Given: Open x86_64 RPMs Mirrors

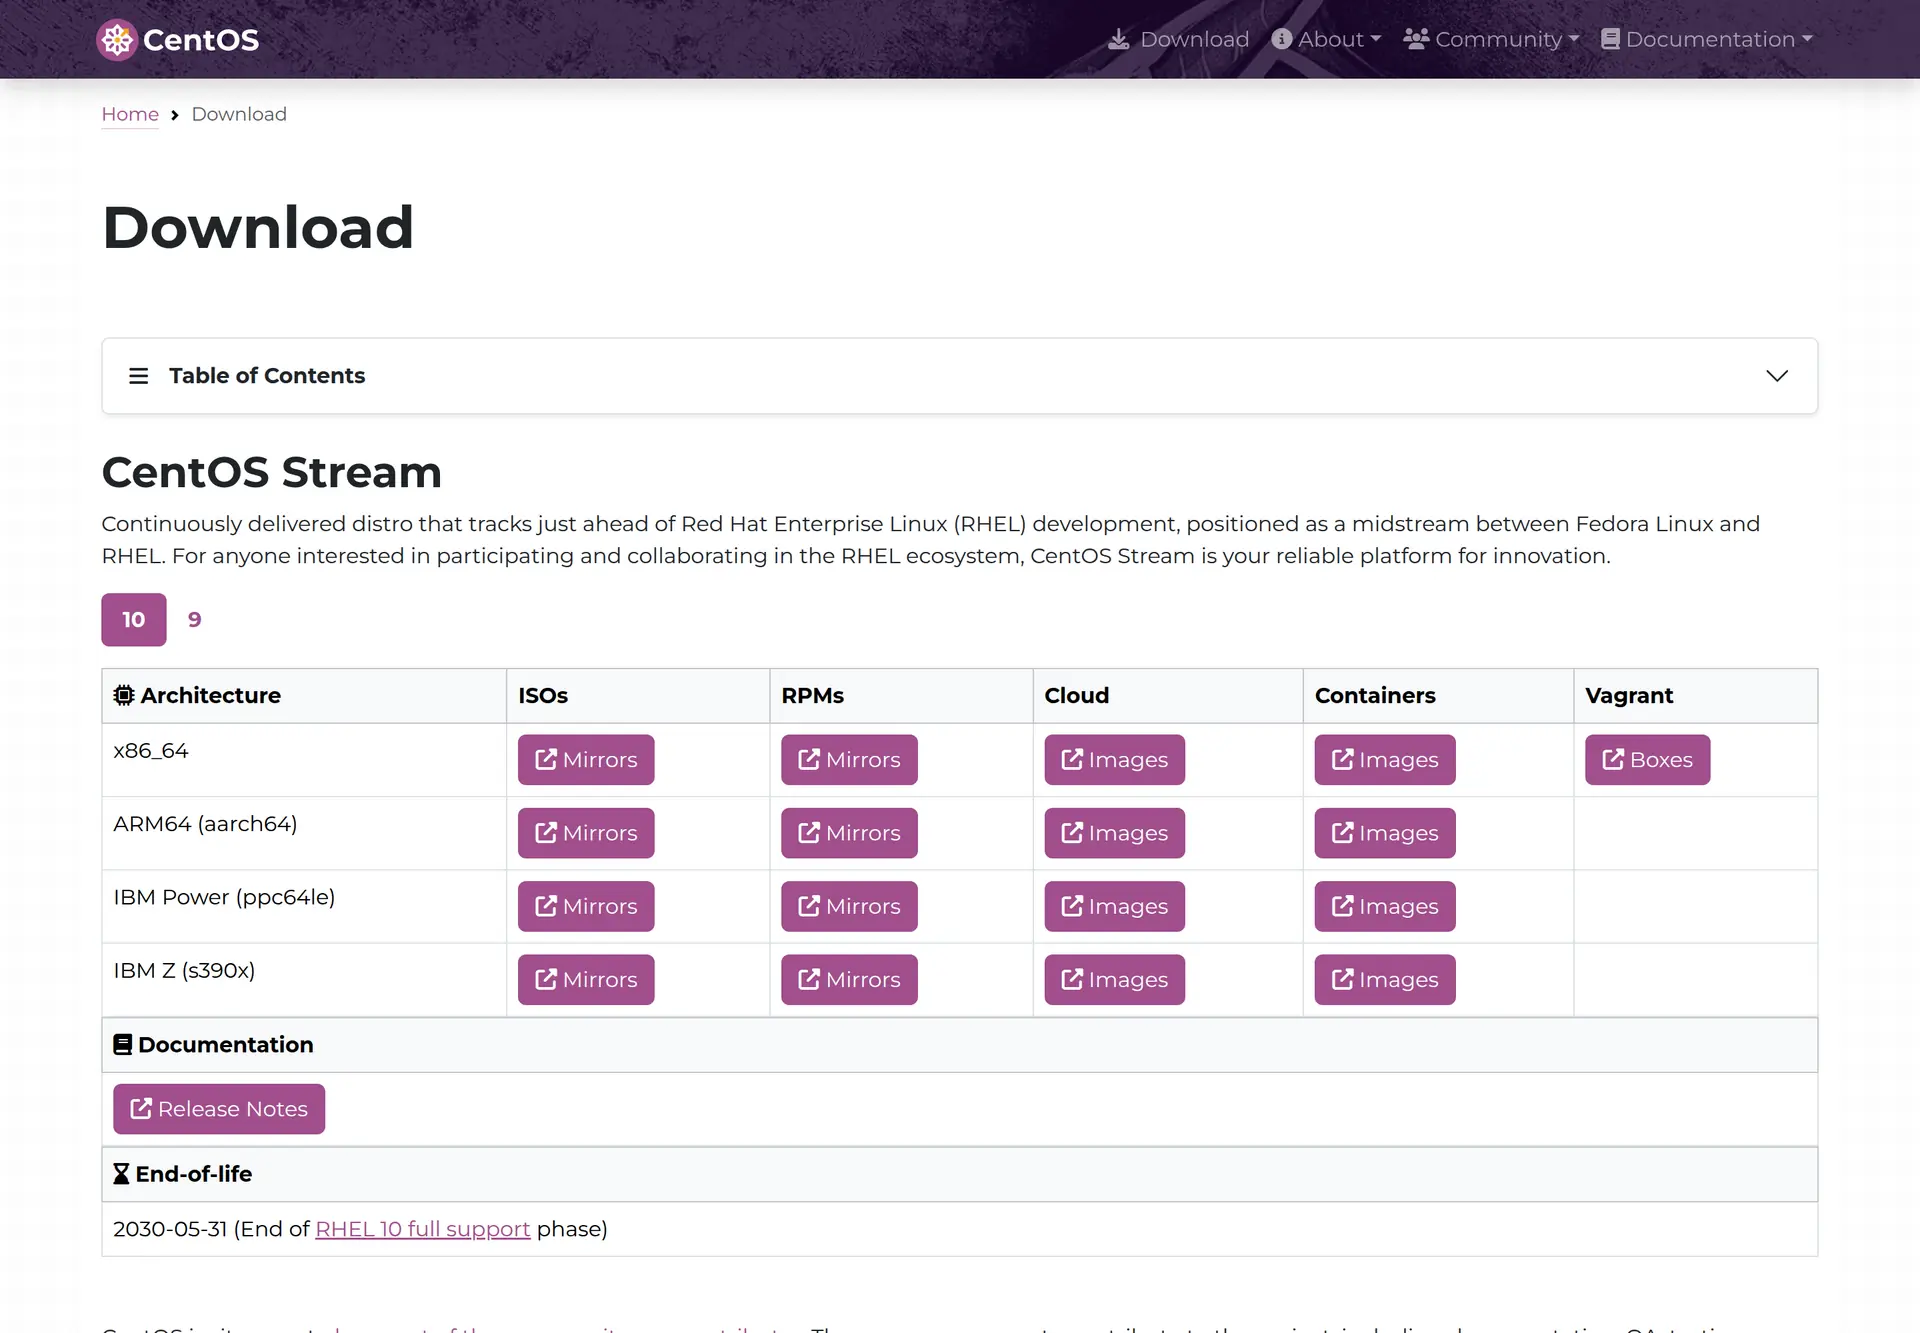Looking at the screenshot, I should click(x=849, y=760).
